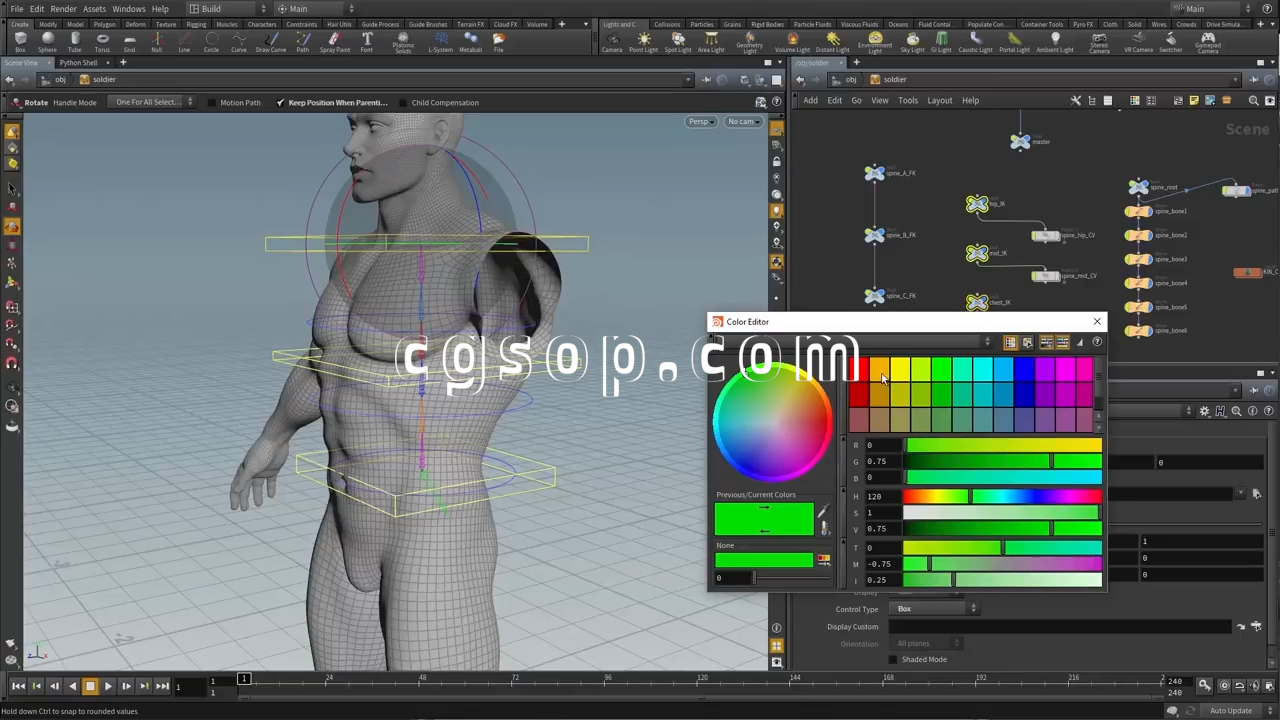Viewport: 1280px width, 720px height.
Task: Select the master node in network
Action: click(1020, 142)
